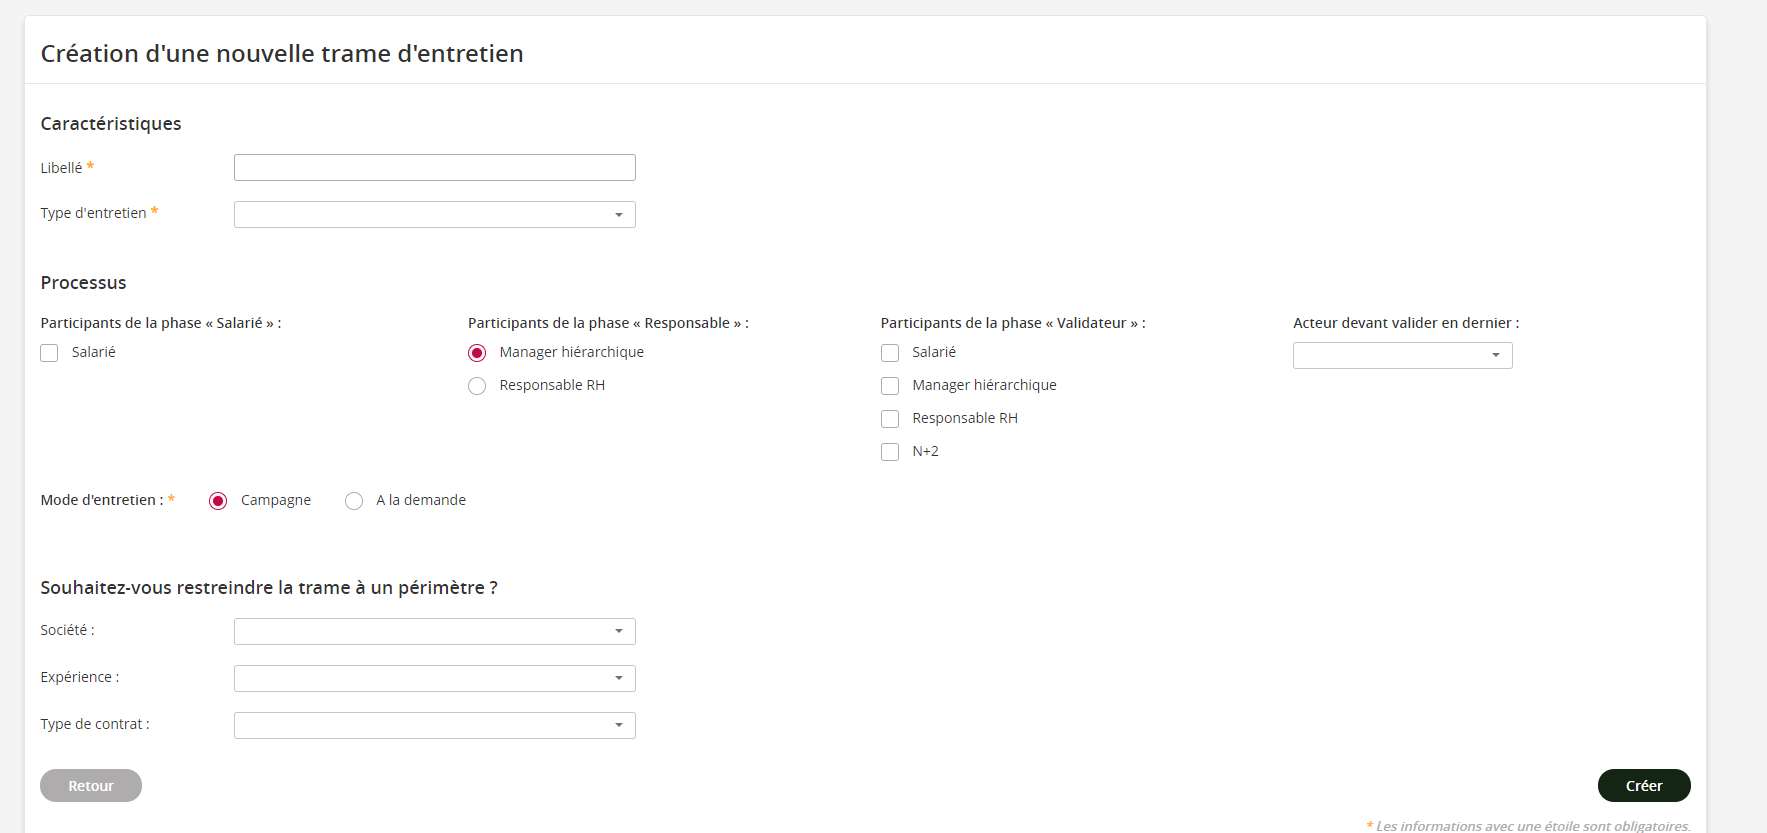Open the Type de contrat dropdown
The image size is (1767, 833).
click(x=434, y=726)
